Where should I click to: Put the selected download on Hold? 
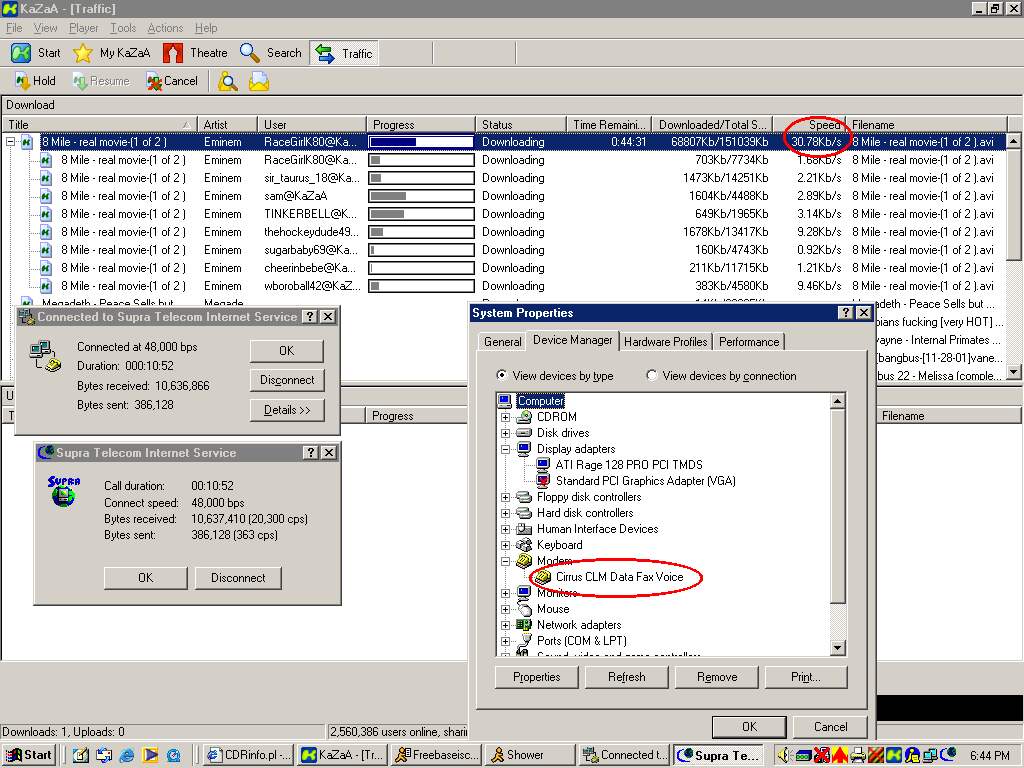coord(35,81)
